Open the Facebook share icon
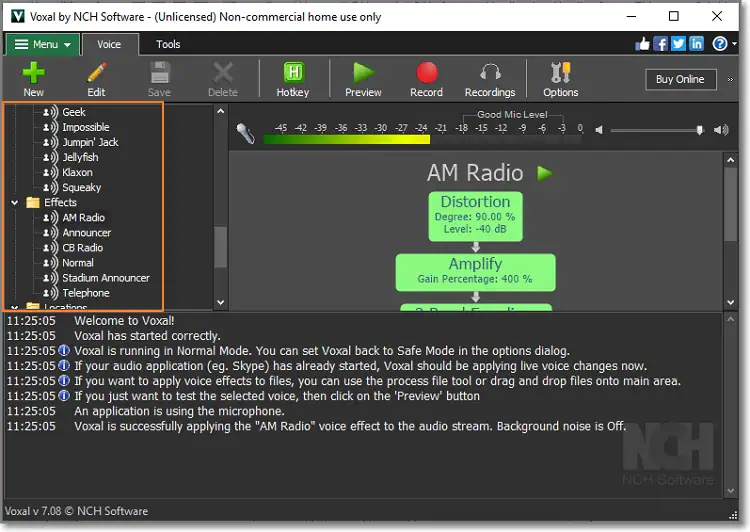750x532 pixels. point(661,44)
